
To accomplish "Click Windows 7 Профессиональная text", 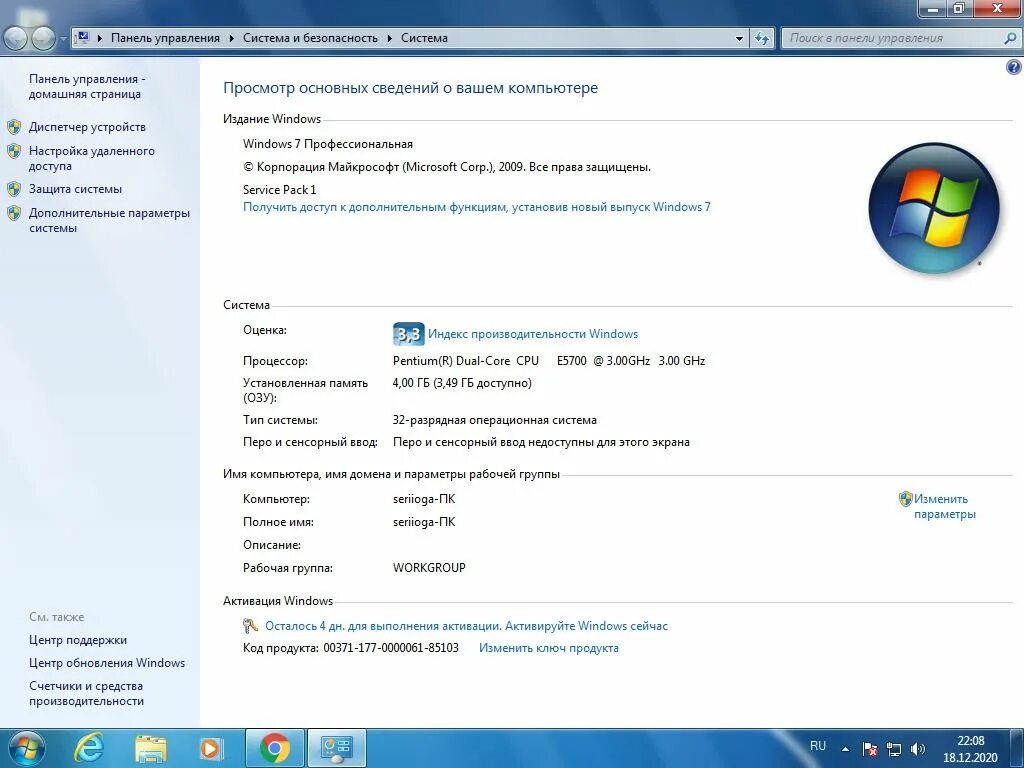I will 328,144.
